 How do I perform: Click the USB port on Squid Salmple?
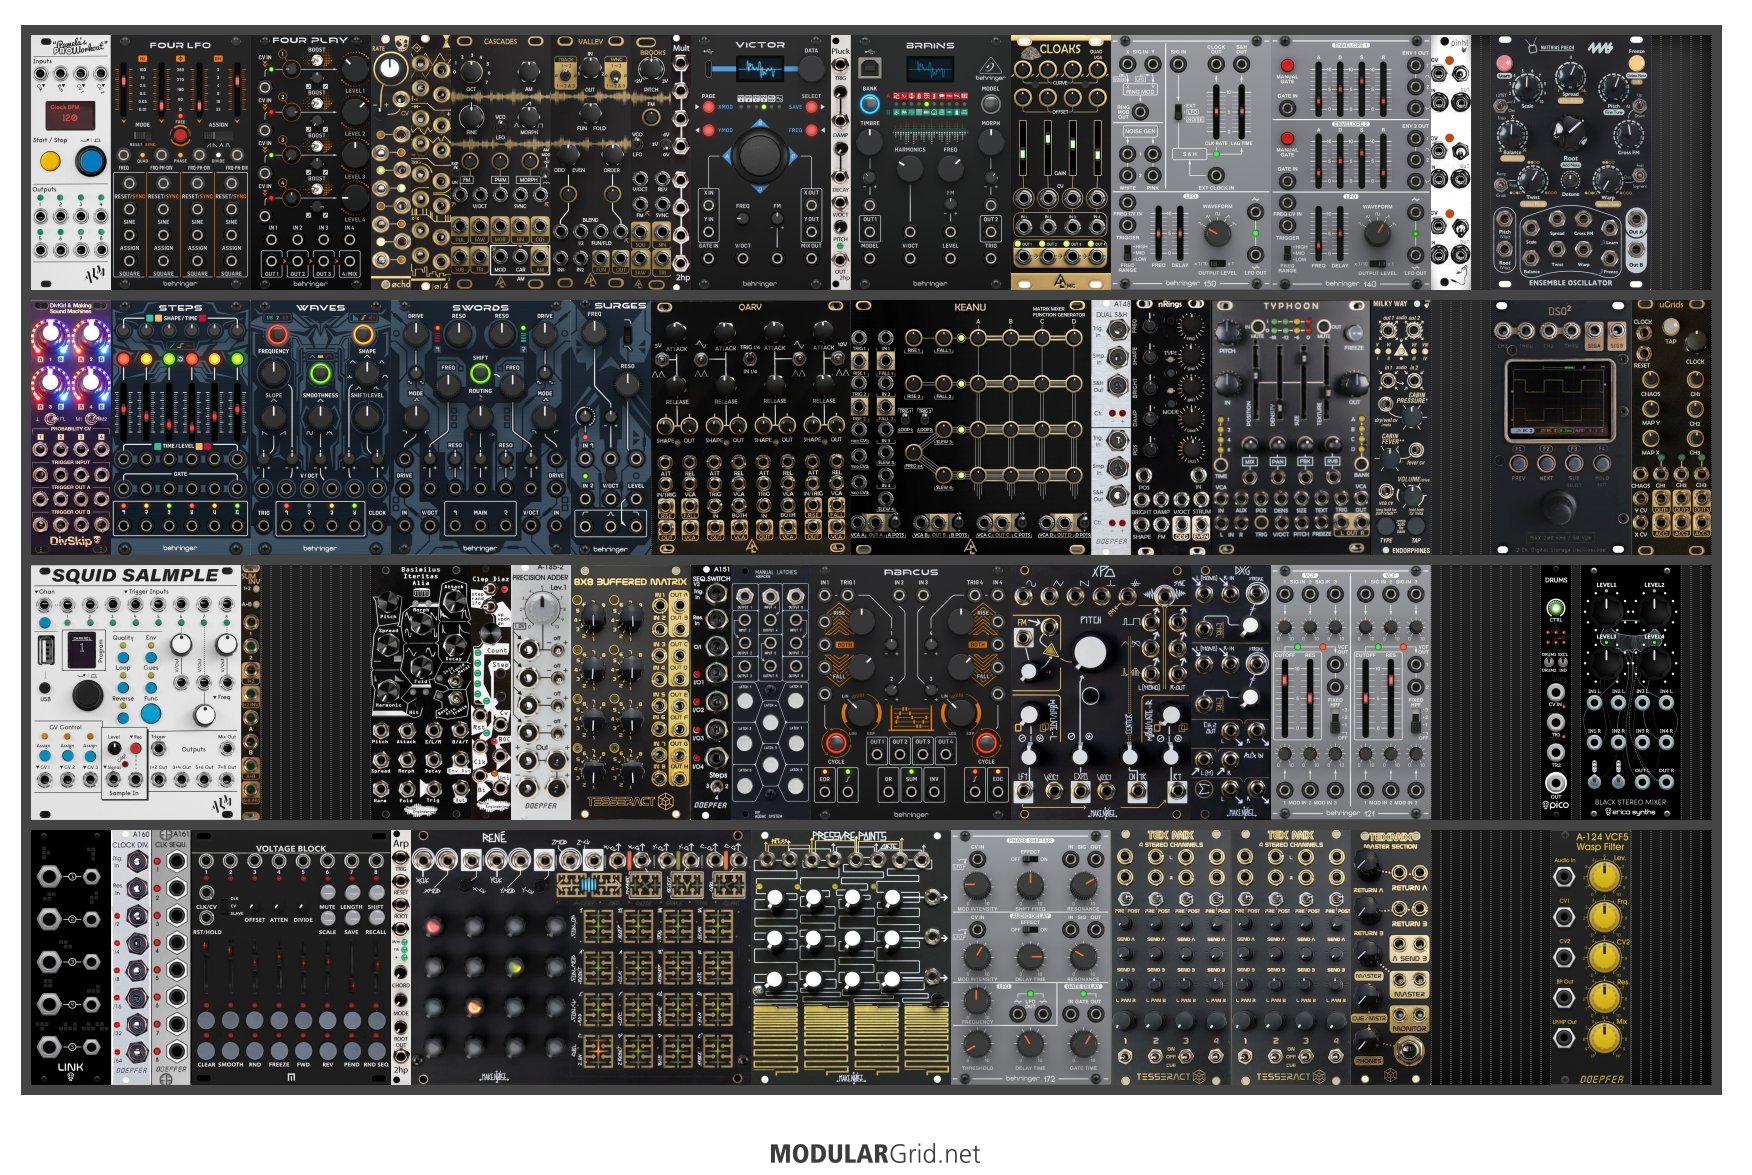tap(46, 652)
